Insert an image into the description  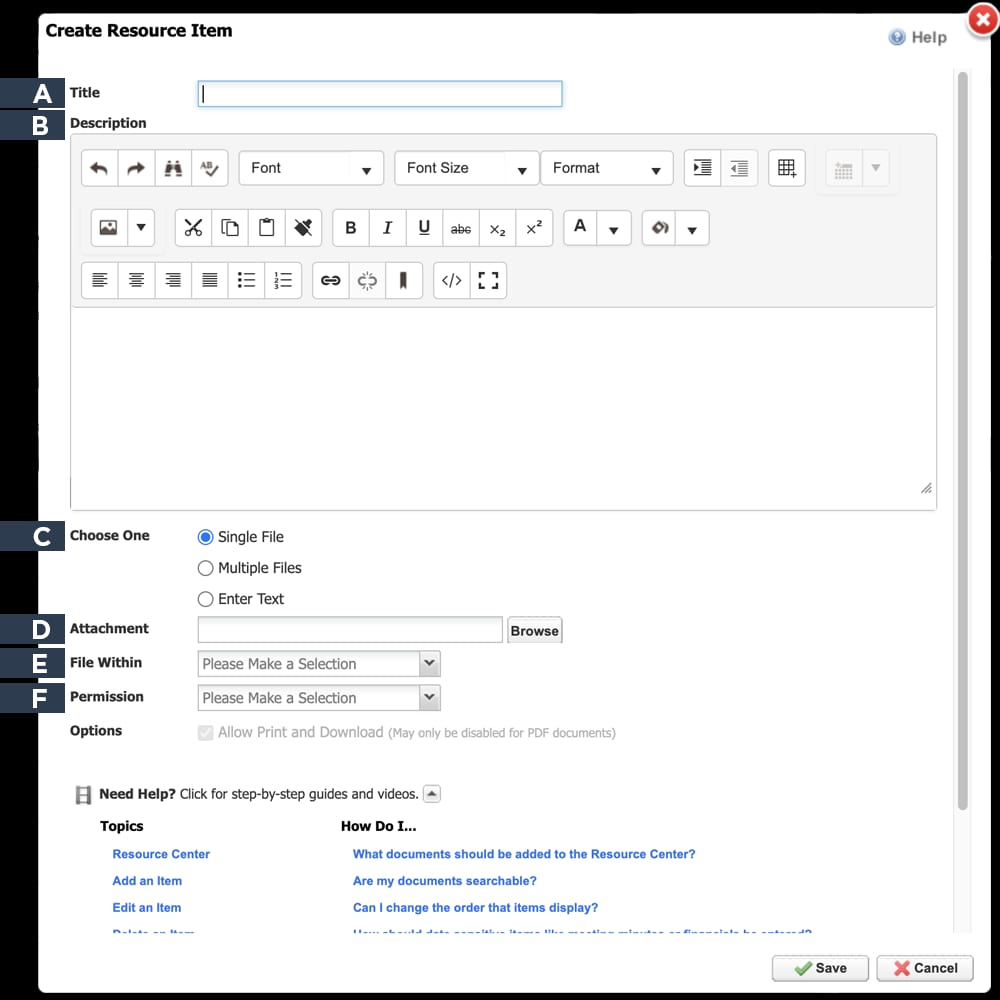(109, 228)
